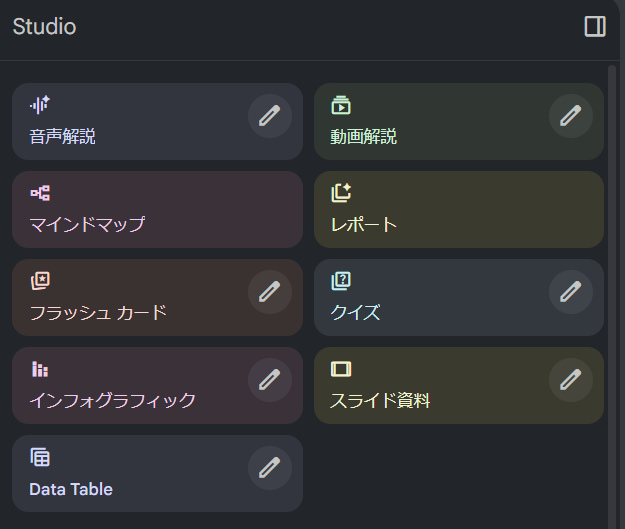Screen dimensions: 625x529
Task: Click the Data Table grid icon
Action: tap(40, 457)
